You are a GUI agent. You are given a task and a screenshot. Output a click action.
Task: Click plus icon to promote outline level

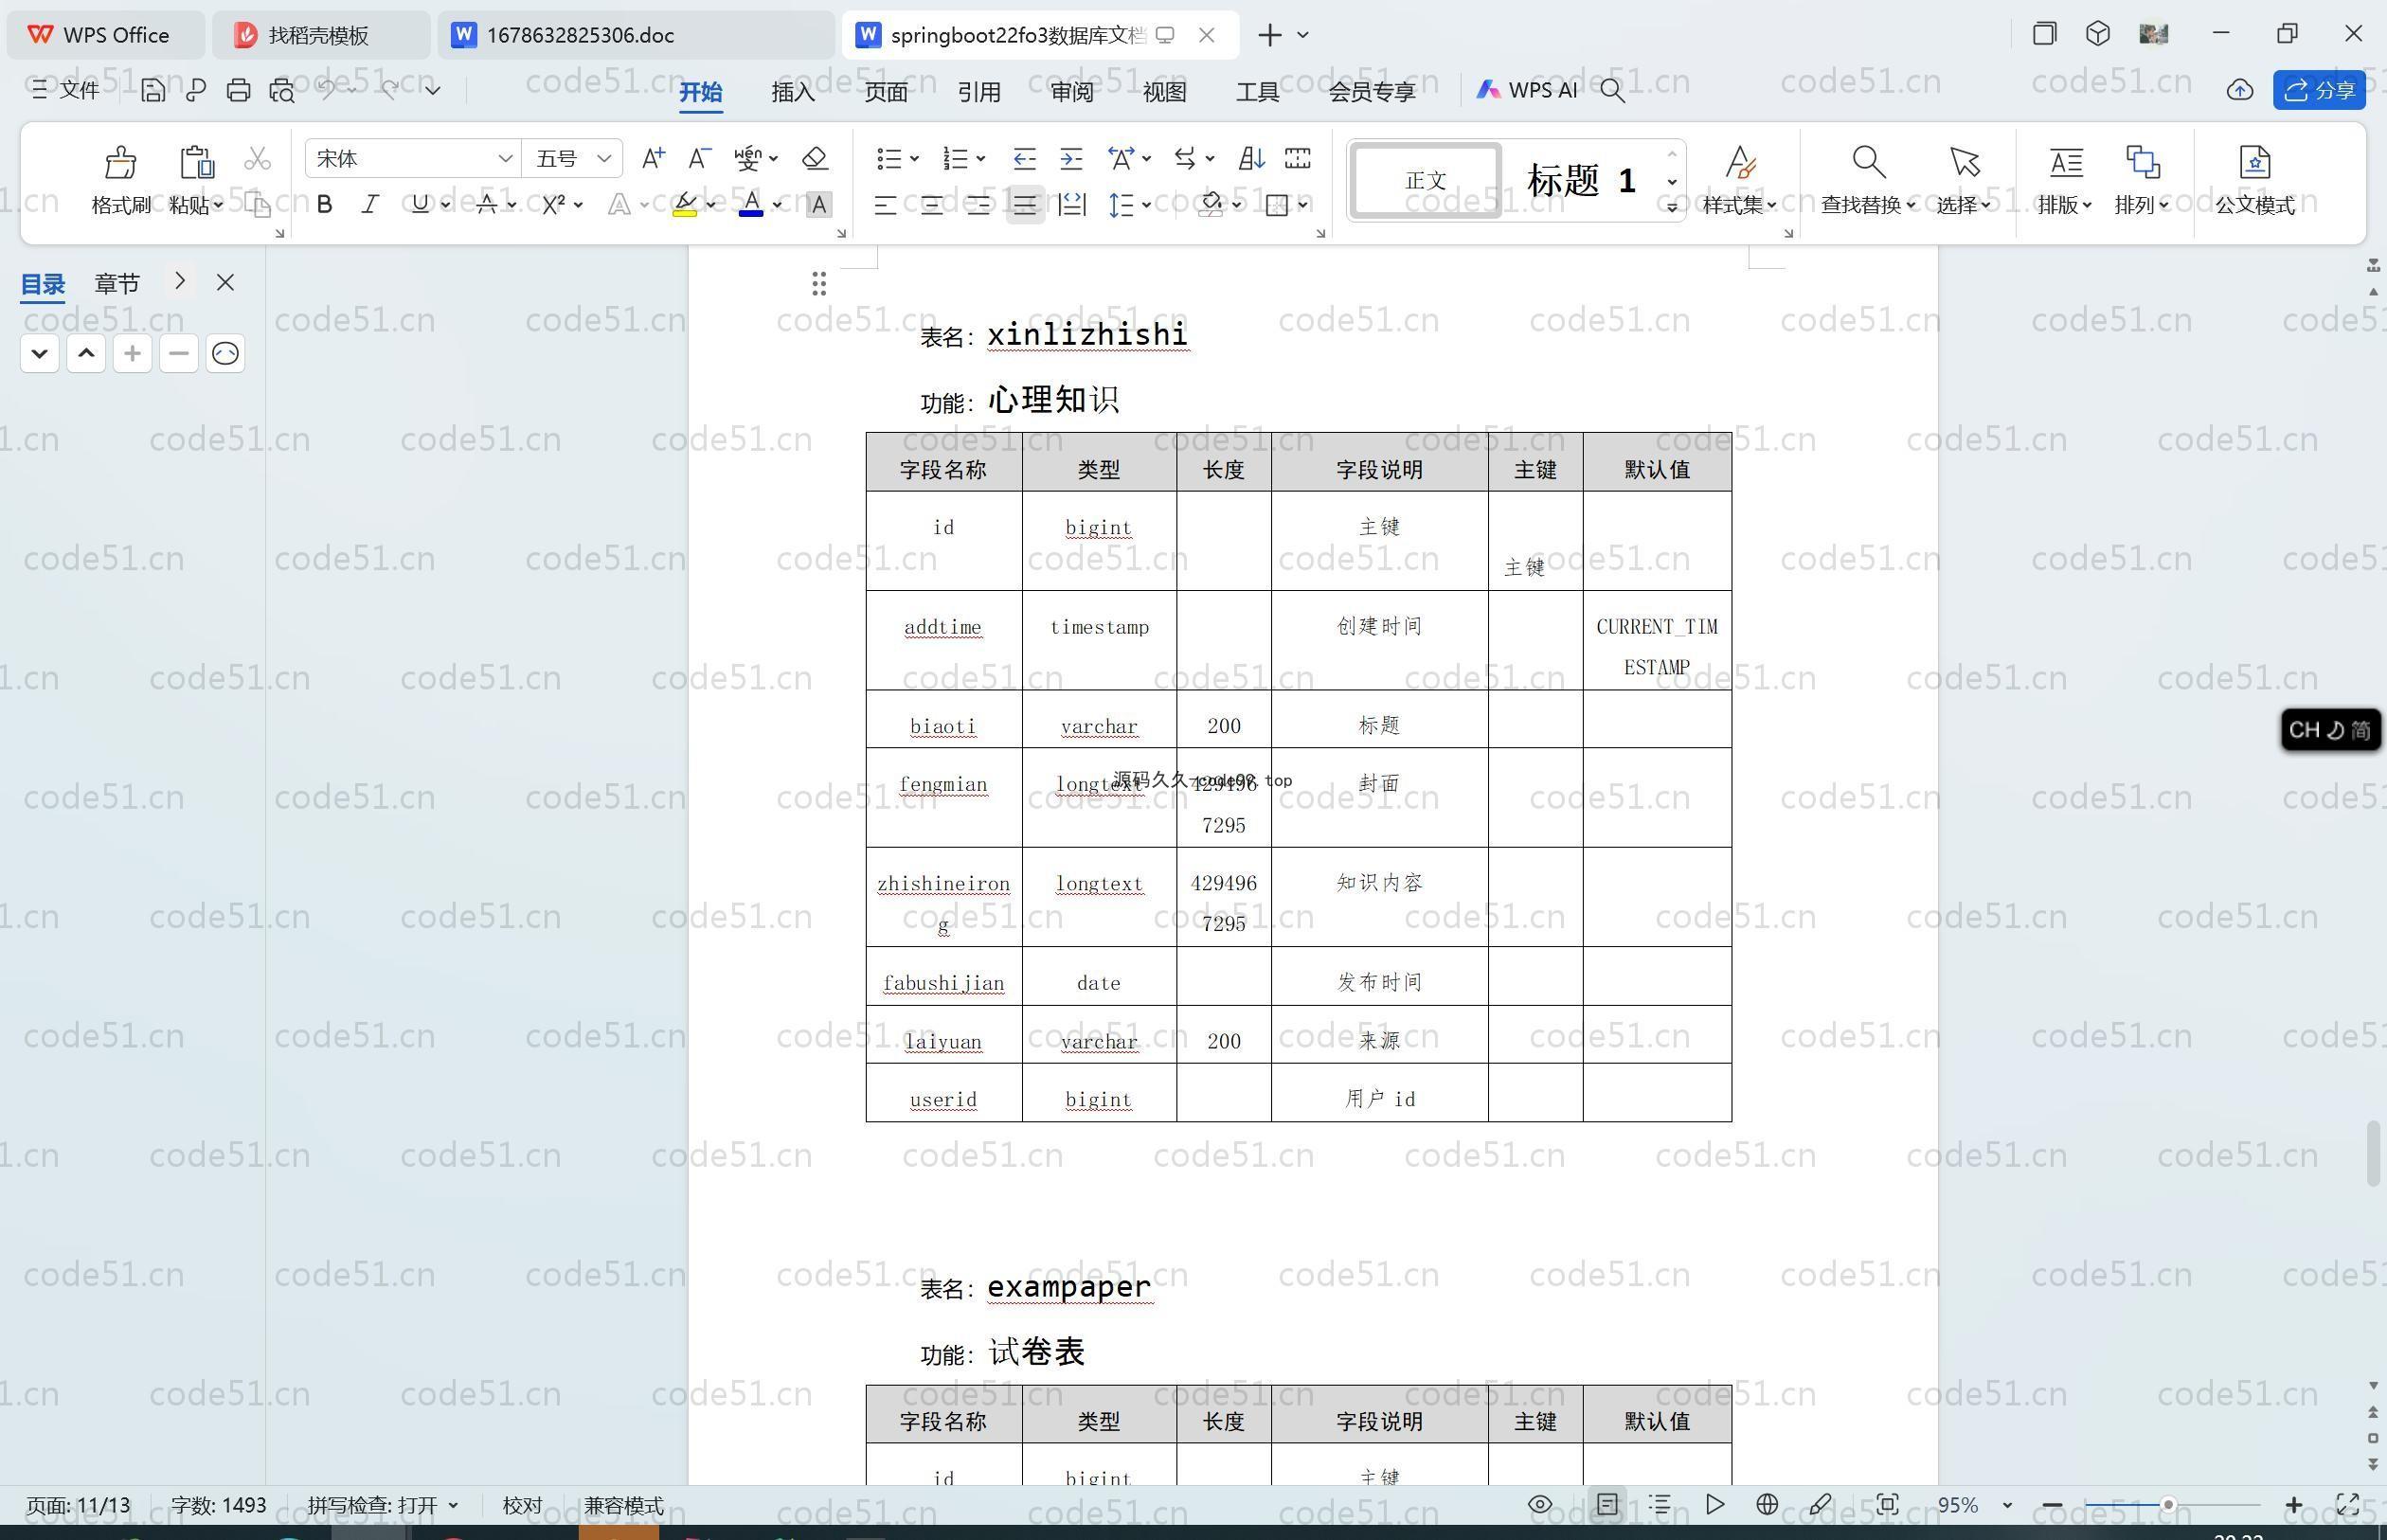tap(132, 353)
